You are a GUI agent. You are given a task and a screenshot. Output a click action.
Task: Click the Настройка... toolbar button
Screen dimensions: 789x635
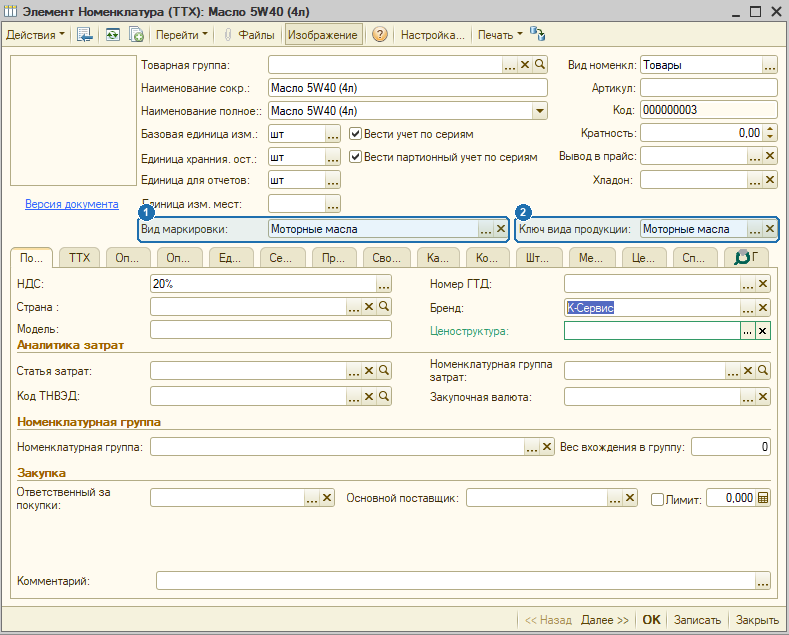click(x=432, y=35)
